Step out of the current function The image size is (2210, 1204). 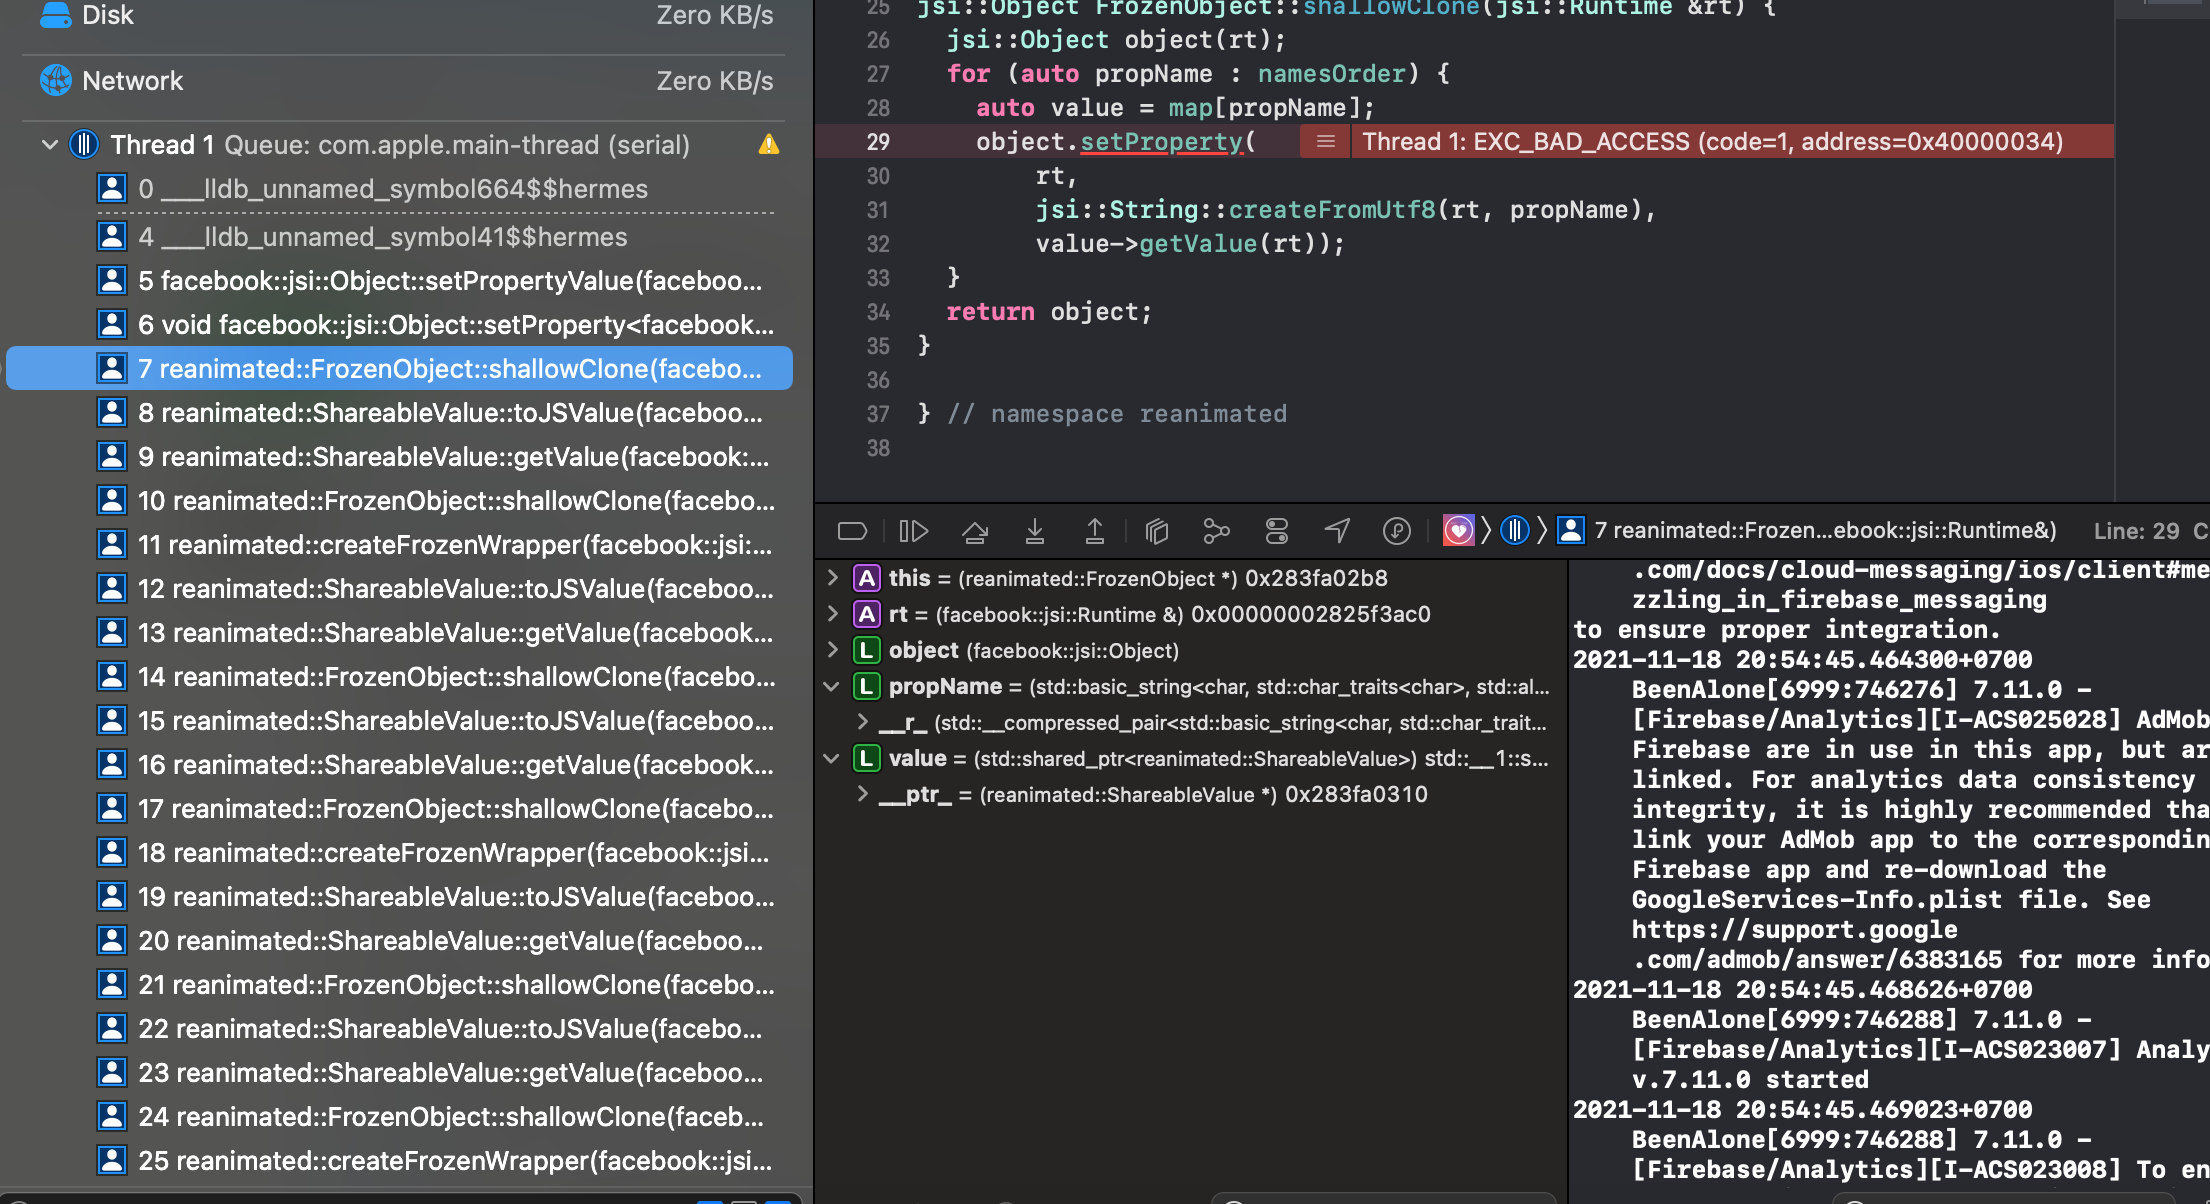click(x=1095, y=531)
